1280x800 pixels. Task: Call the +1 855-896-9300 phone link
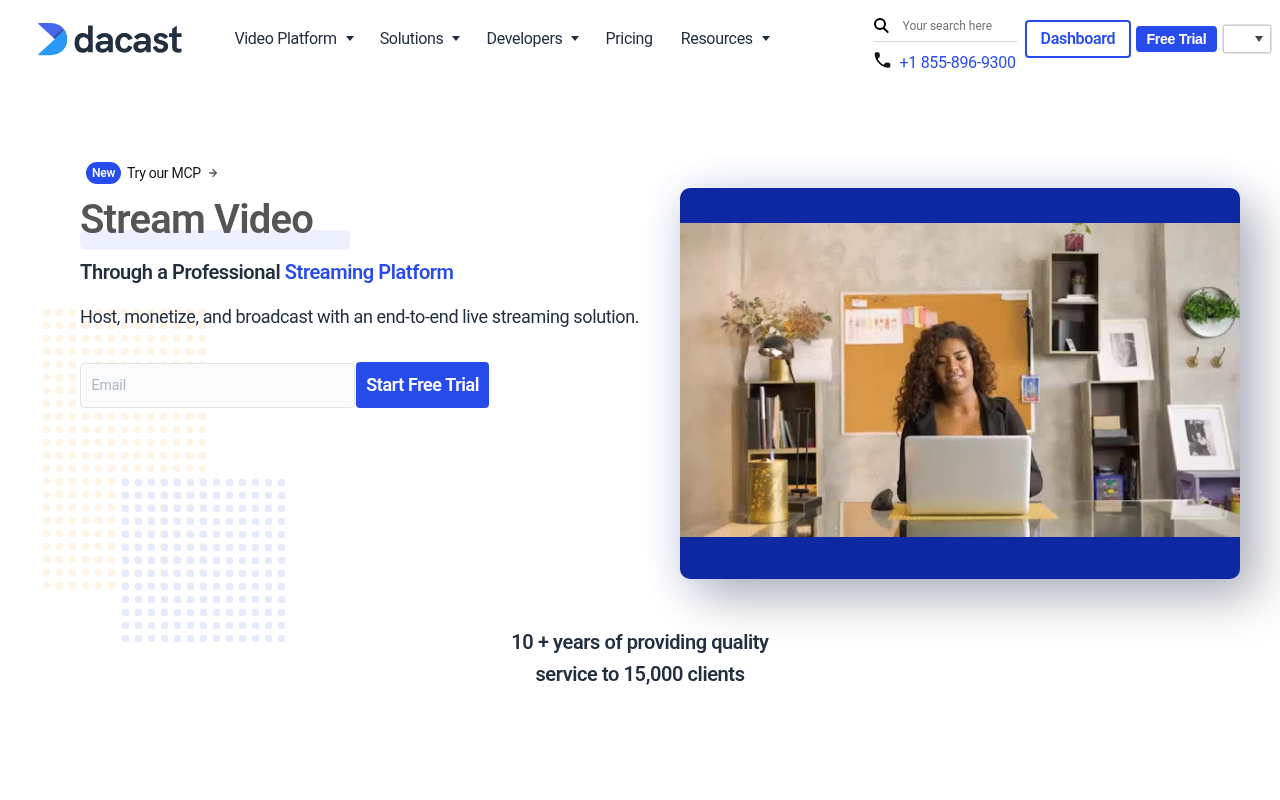coord(957,62)
